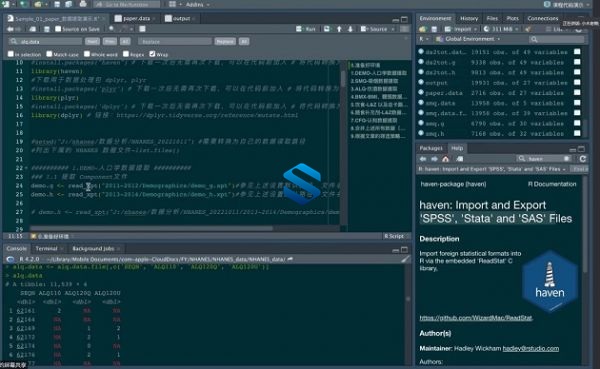The width and height of the screenshot is (600, 369).
Task: Click the Replace text input field
Action: coord(175,41)
